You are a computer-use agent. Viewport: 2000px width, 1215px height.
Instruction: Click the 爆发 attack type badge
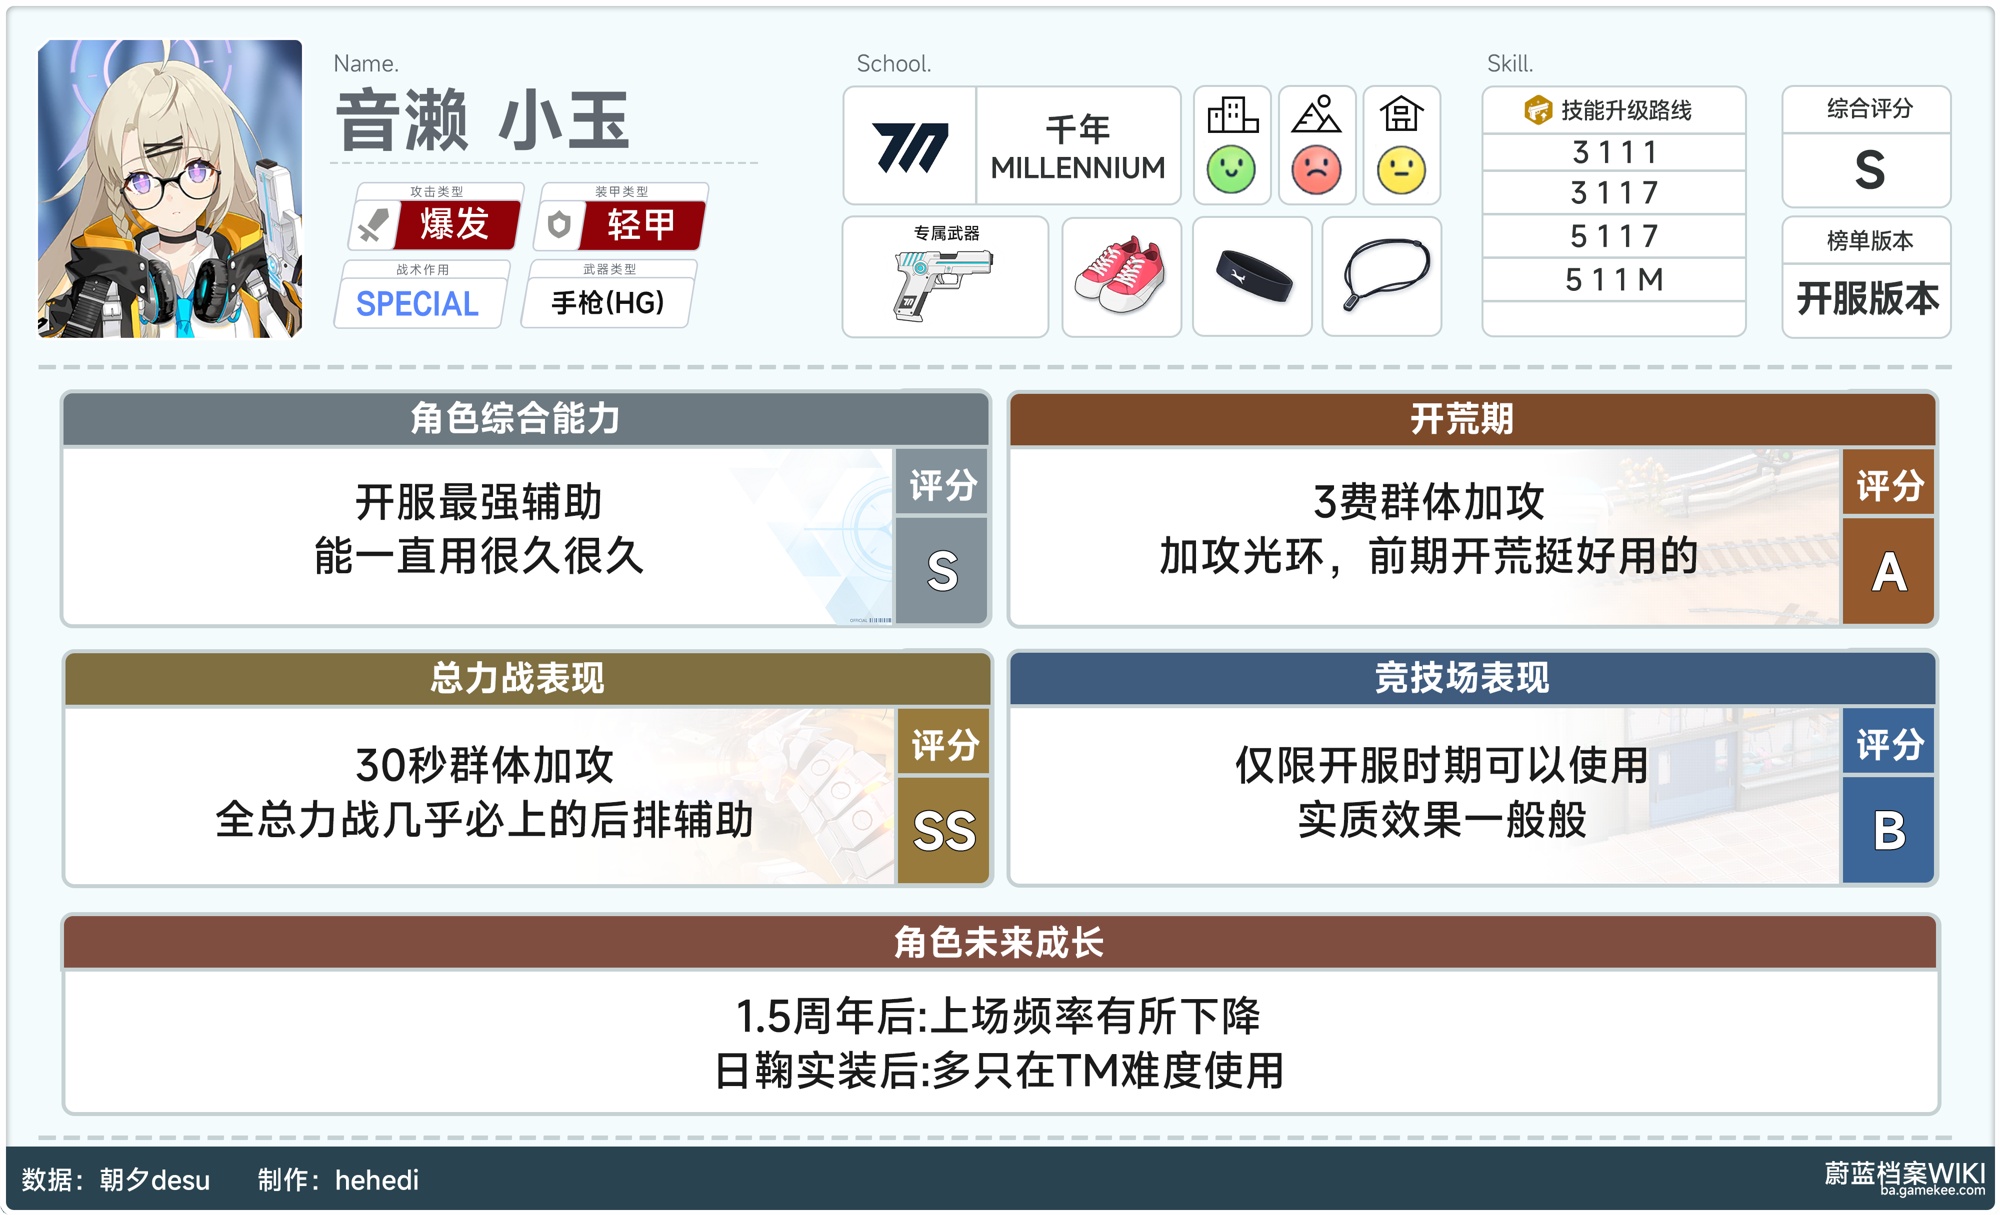pyautogui.click(x=455, y=225)
